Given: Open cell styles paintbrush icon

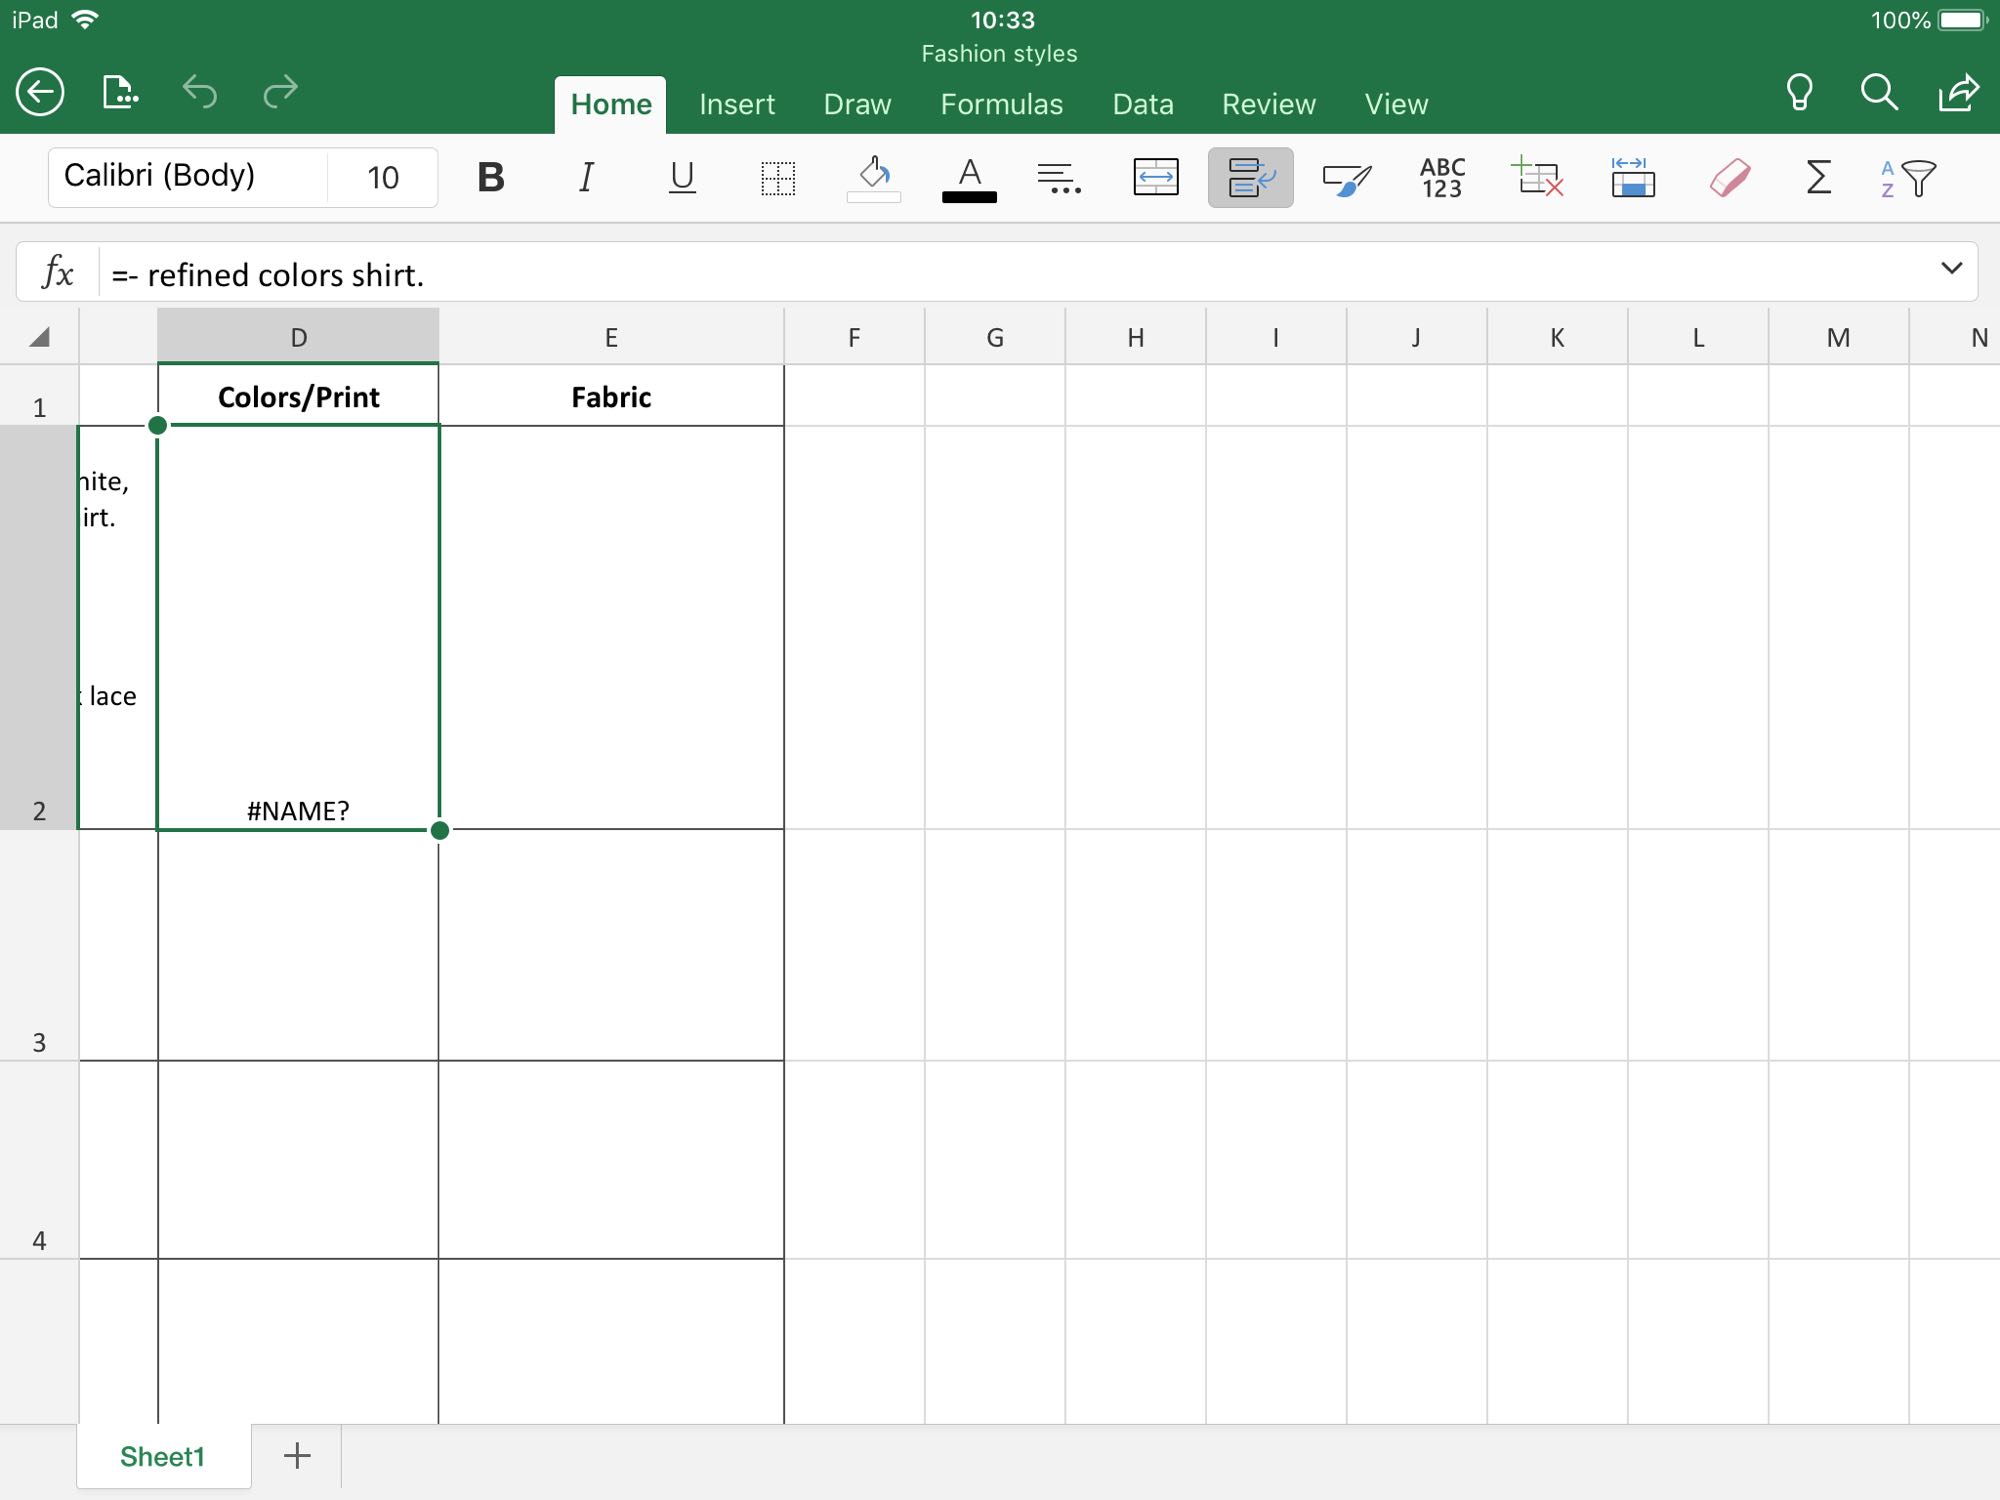Looking at the screenshot, I should pyautogui.click(x=1346, y=178).
